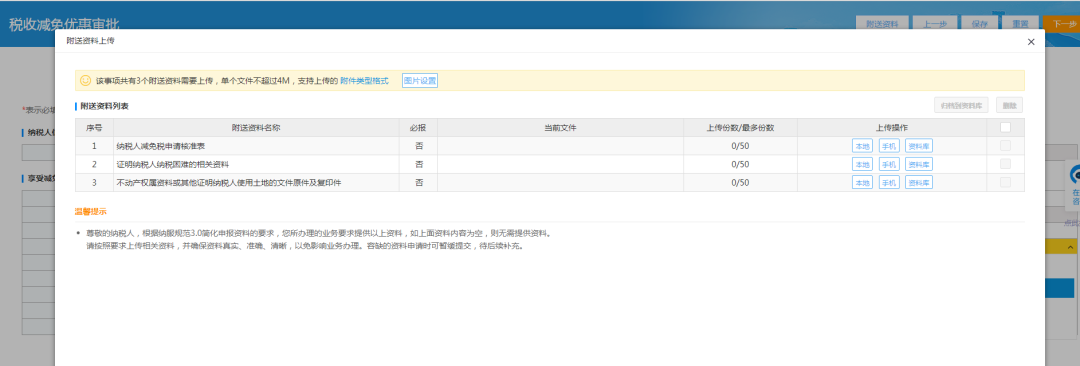
Task: Click the 附送资料名称 column header
Action: [x=256, y=128]
